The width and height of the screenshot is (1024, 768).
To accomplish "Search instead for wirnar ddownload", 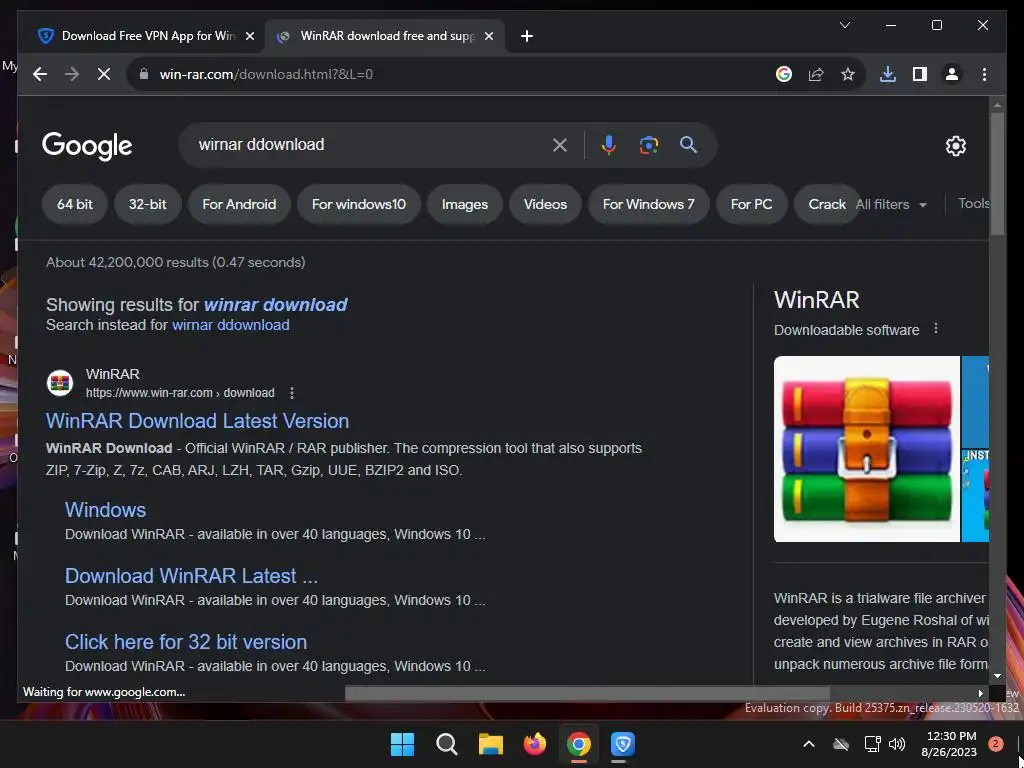I will 231,325.
